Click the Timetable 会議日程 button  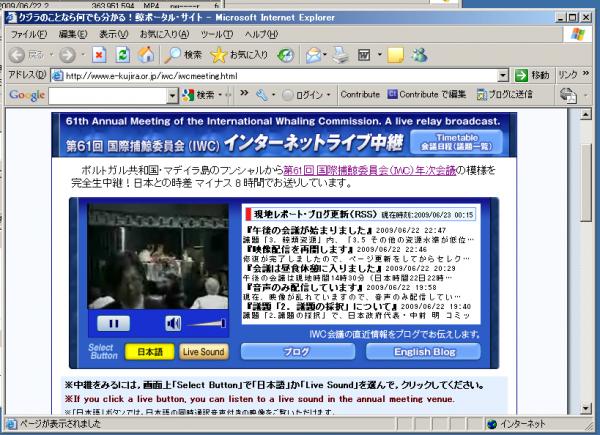point(456,142)
